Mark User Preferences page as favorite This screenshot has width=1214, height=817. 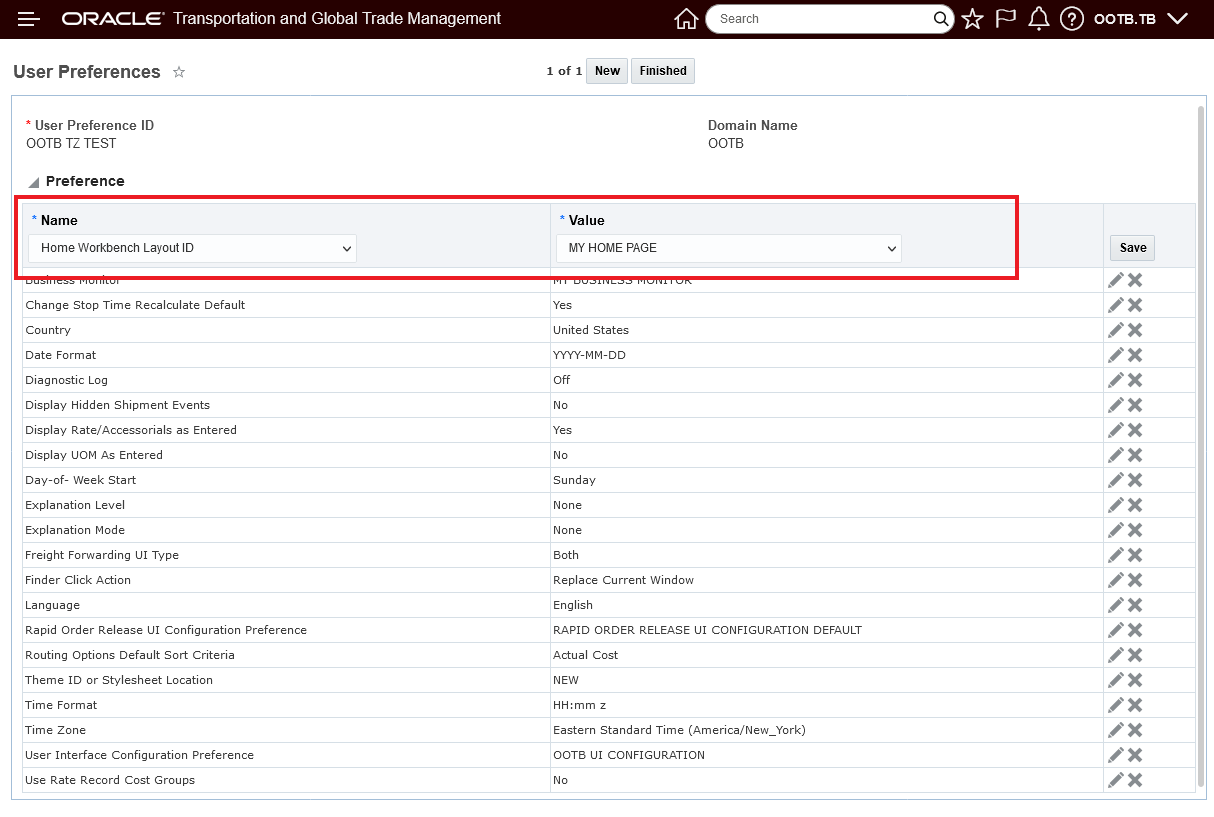point(179,72)
